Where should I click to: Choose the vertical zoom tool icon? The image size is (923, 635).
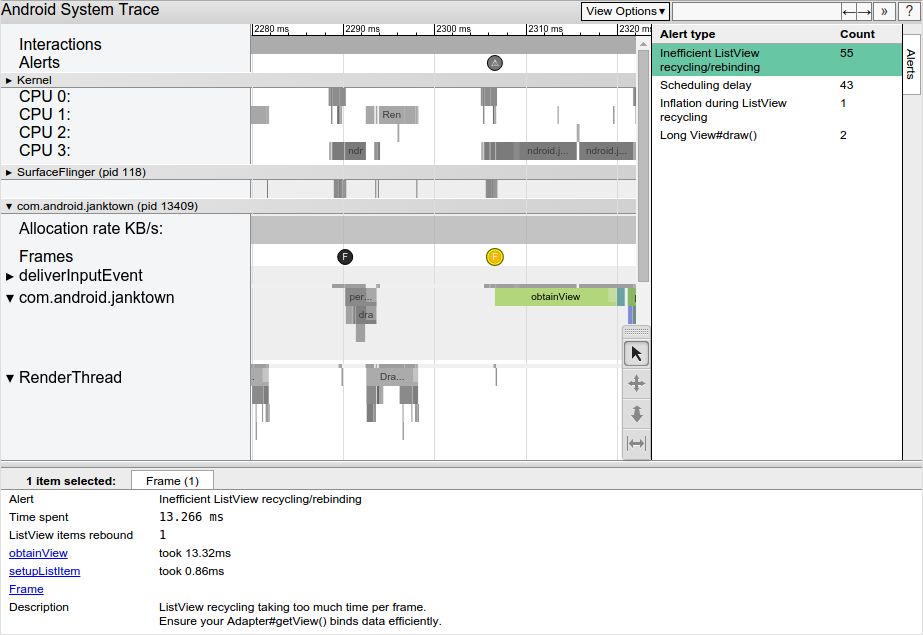point(636,413)
